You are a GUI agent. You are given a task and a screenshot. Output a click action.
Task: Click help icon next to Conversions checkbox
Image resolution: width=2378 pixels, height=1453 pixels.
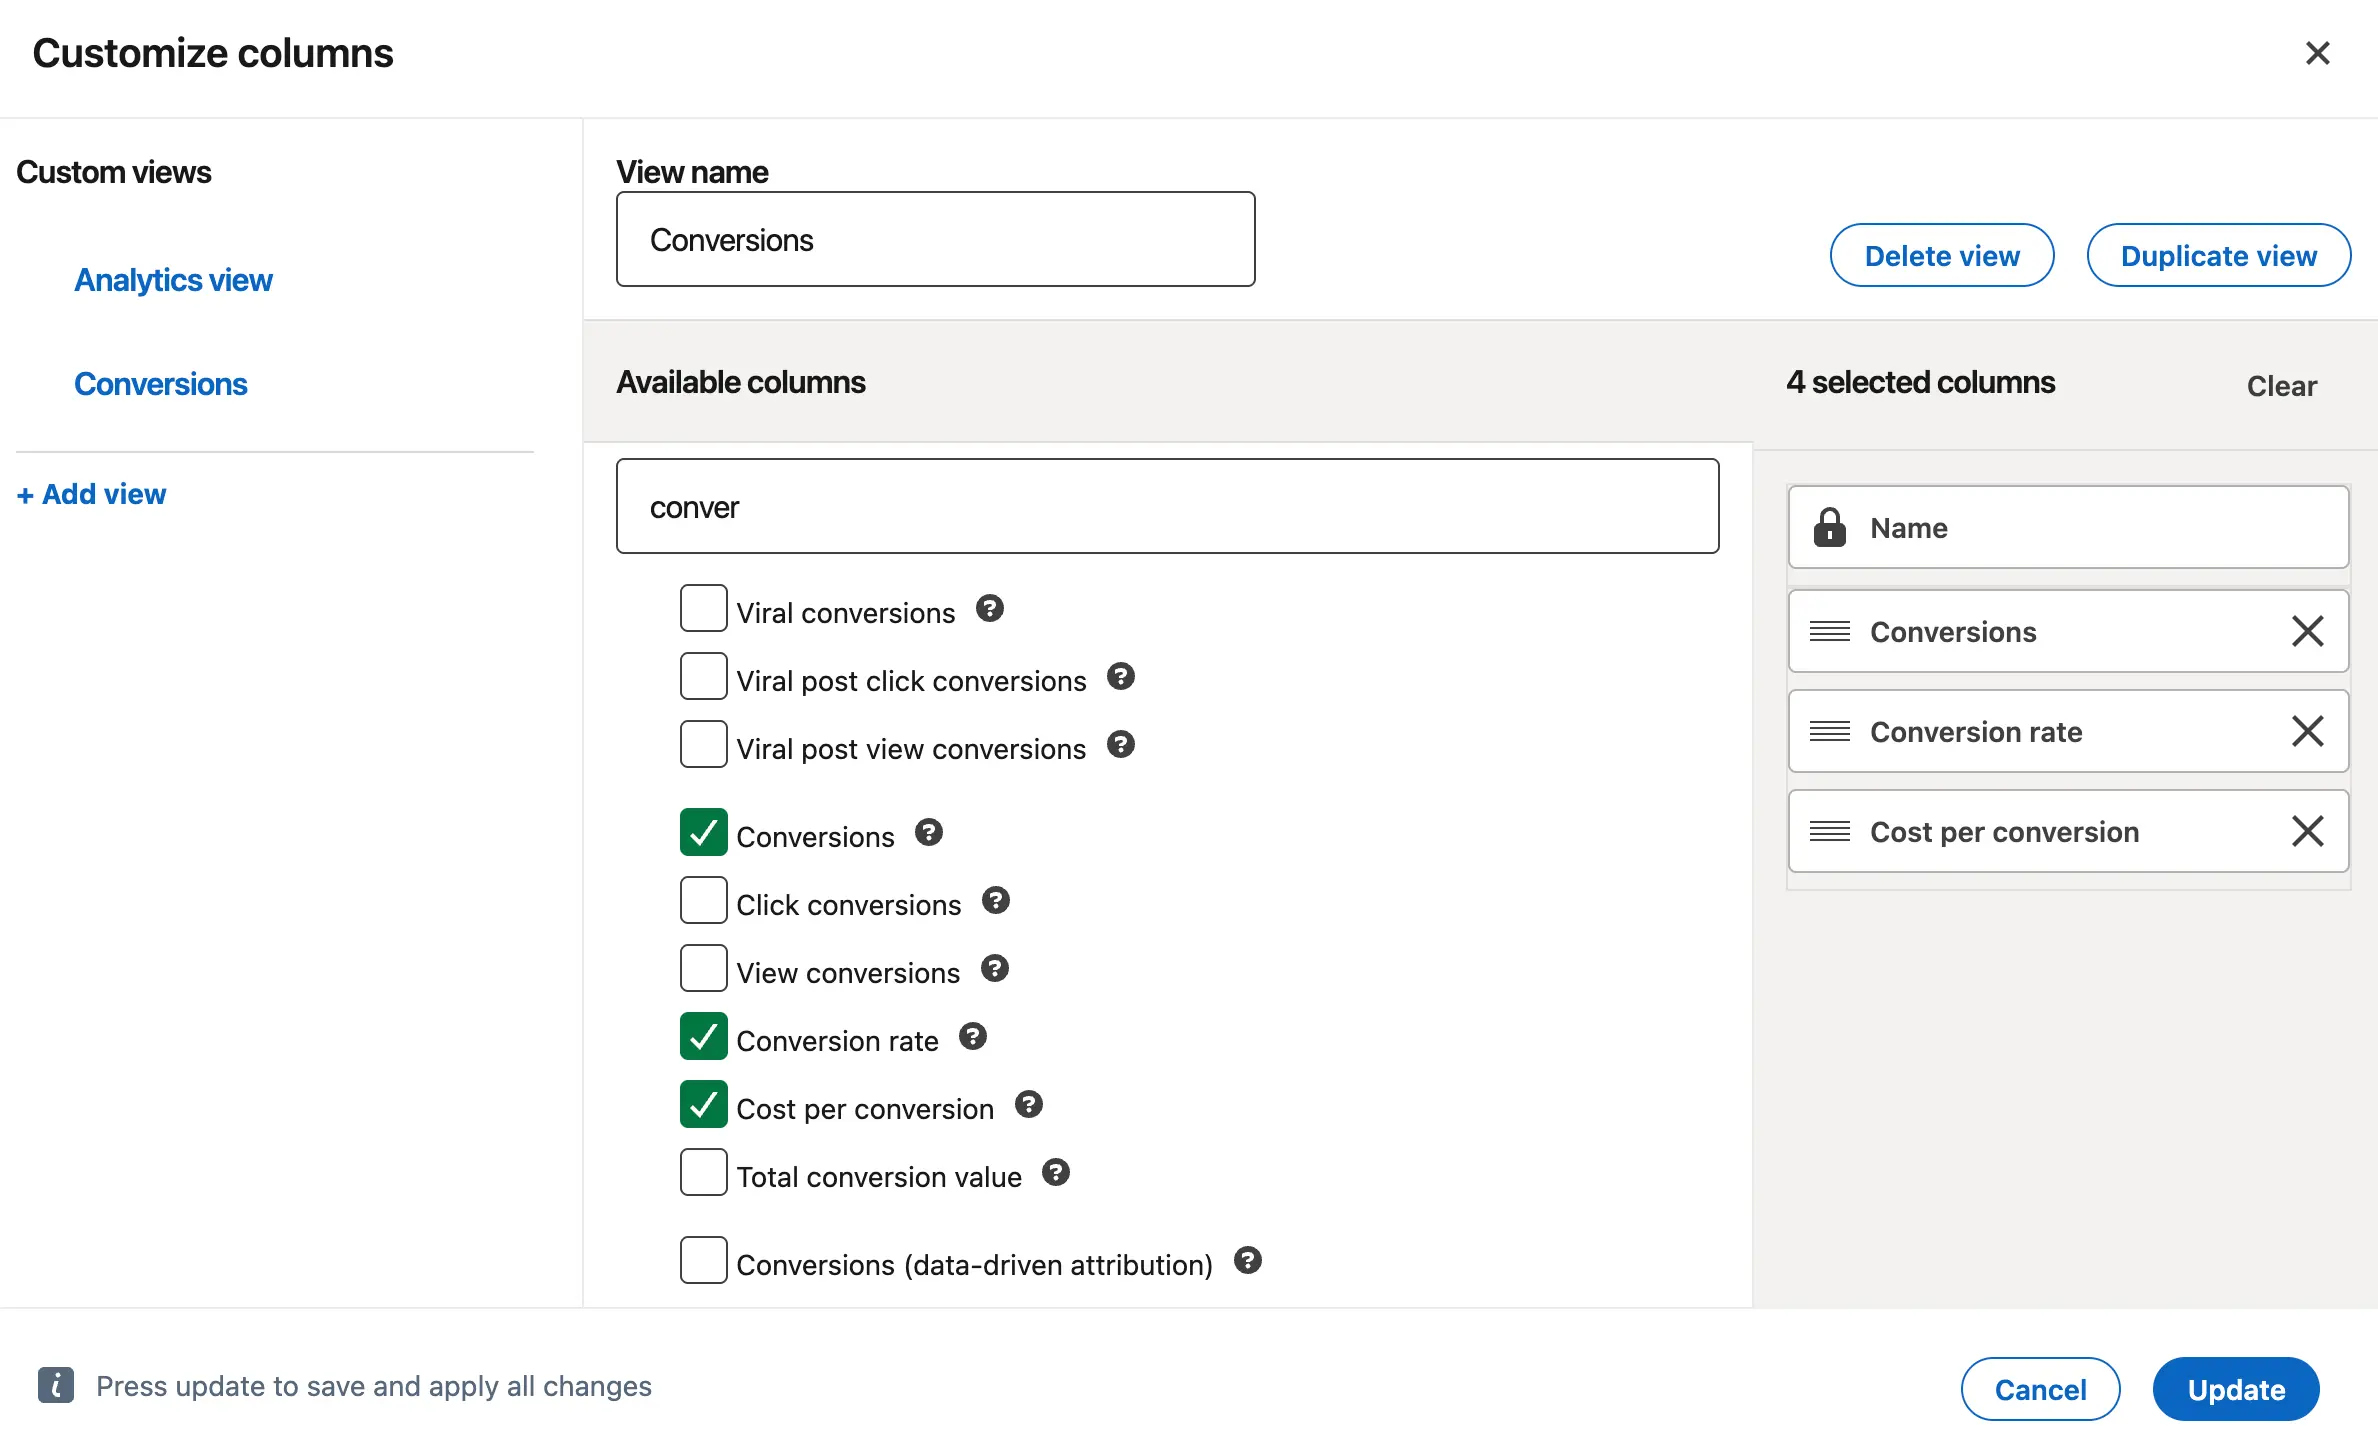[930, 832]
